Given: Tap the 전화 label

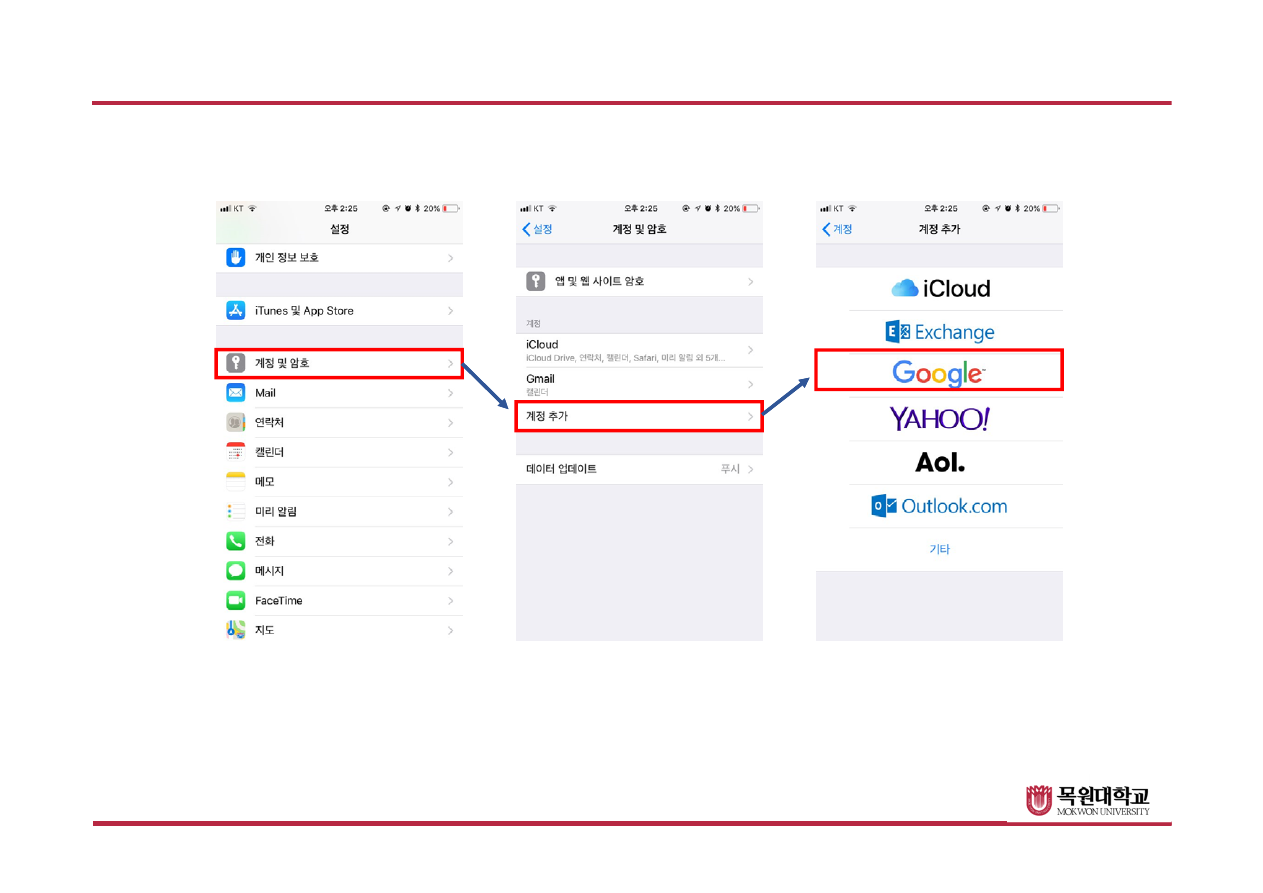Looking at the screenshot, I should 265,541.
